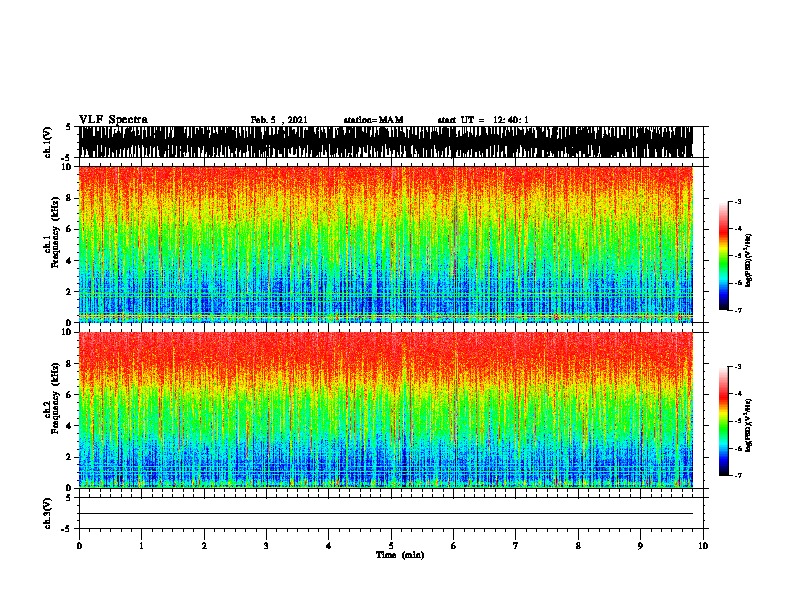Click inside the ch.2 spectrogram panel
Viewport: 792px width, 612px height.
point(386,410)
